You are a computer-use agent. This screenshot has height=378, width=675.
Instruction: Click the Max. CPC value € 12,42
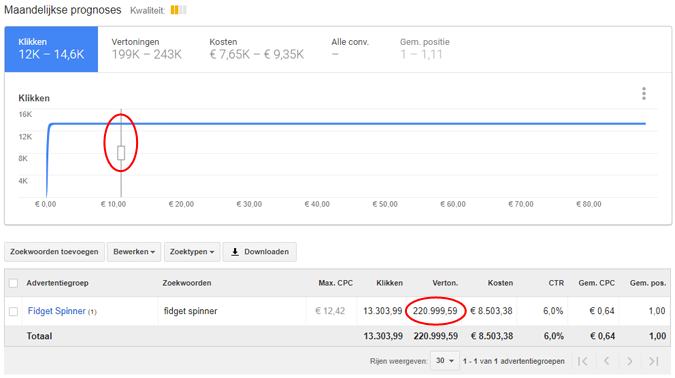330,311
